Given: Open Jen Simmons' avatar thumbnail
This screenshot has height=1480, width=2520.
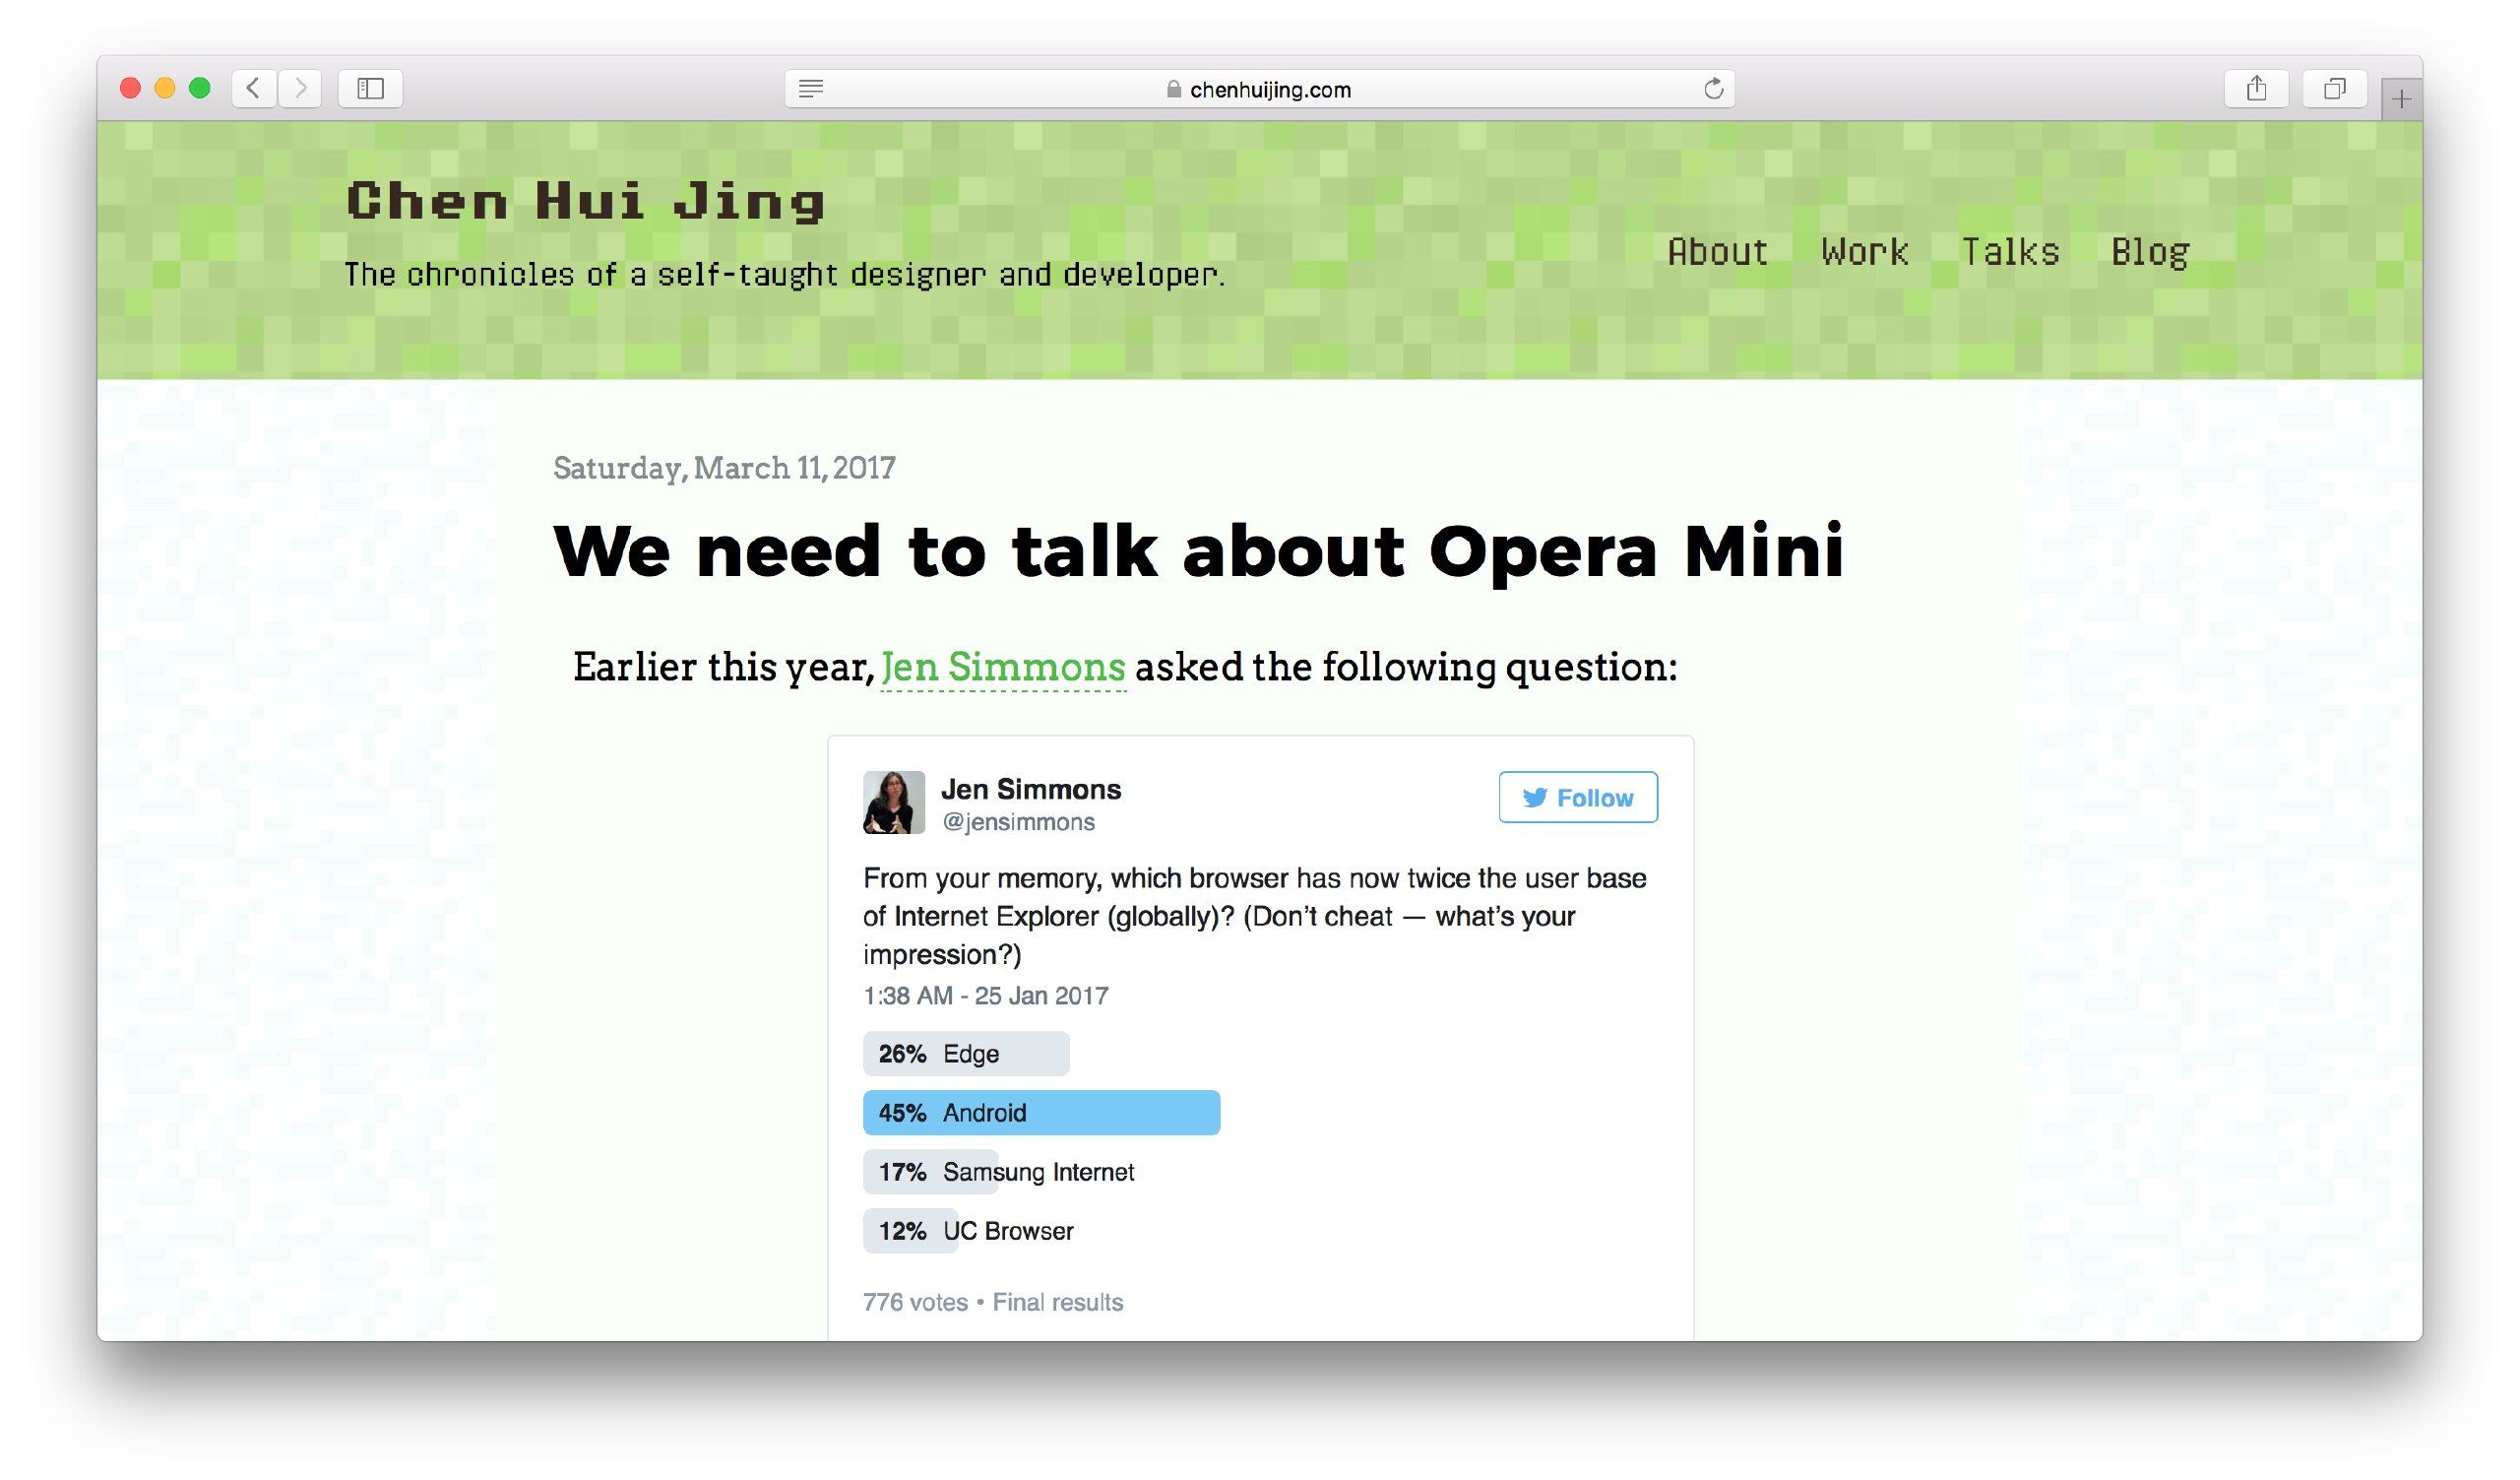Looking at the screenshot, I should click(x=894, y=802).
